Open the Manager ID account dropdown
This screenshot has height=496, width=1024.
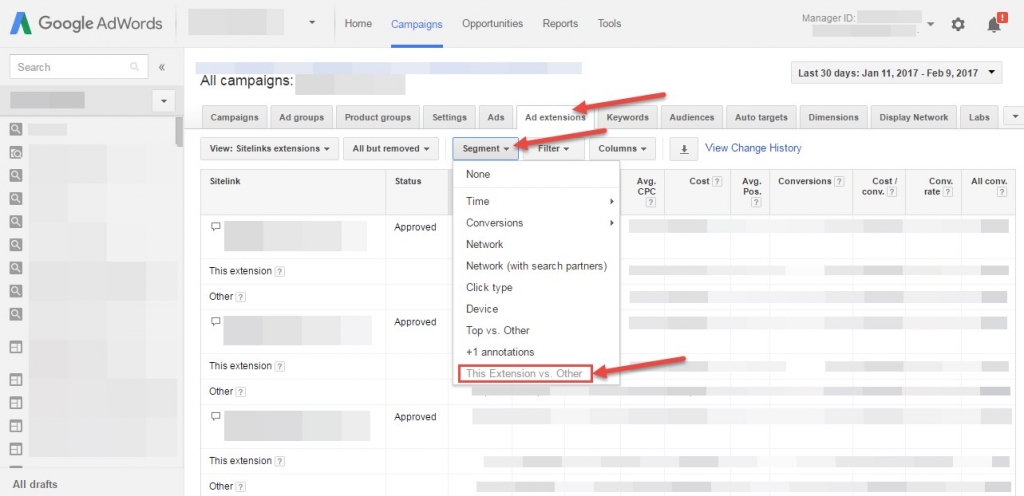(930, 24)
